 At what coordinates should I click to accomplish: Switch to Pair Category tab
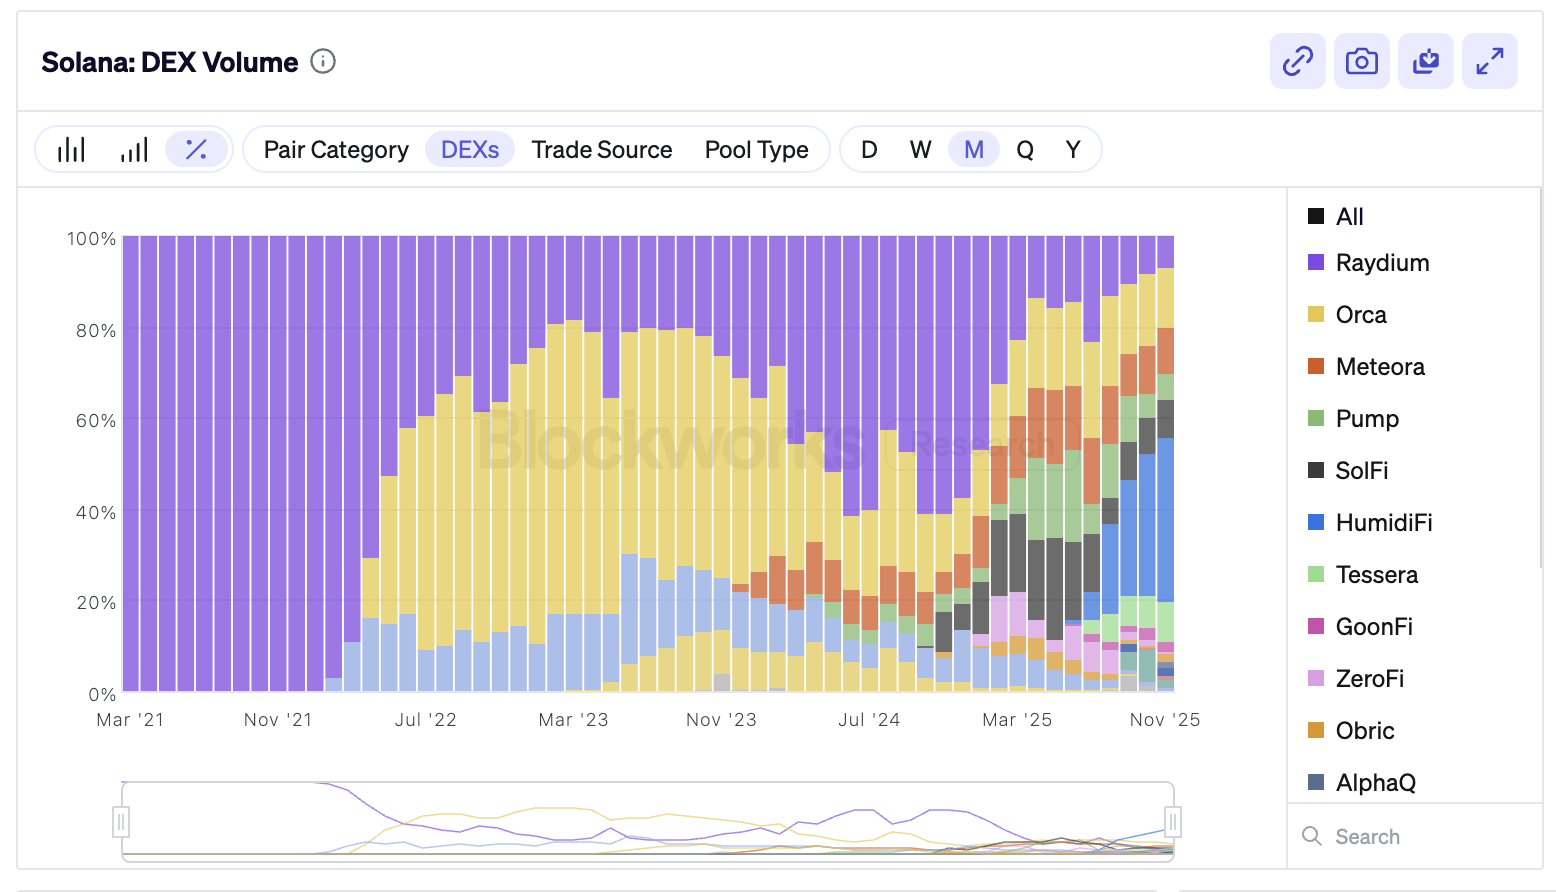click(x=336, y=150)
